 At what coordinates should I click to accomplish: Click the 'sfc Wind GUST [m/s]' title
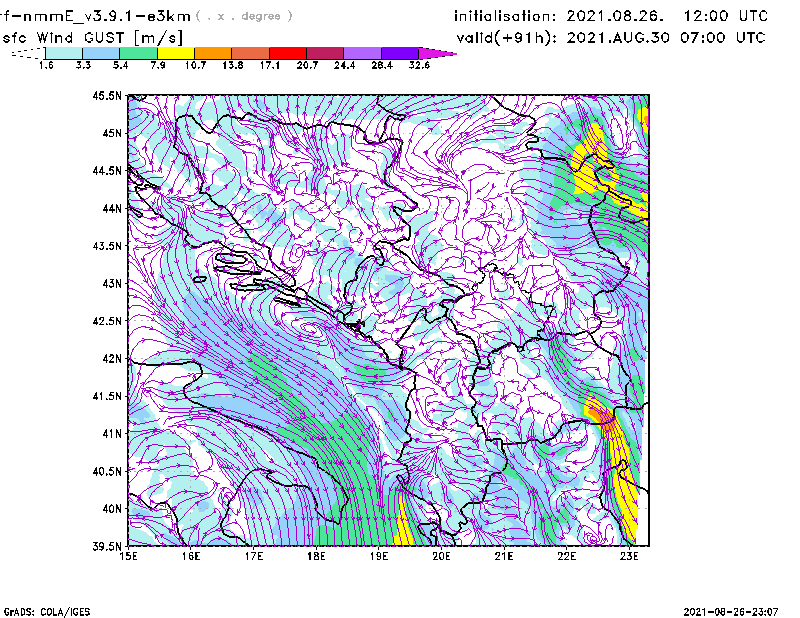[x=92, y=38]
